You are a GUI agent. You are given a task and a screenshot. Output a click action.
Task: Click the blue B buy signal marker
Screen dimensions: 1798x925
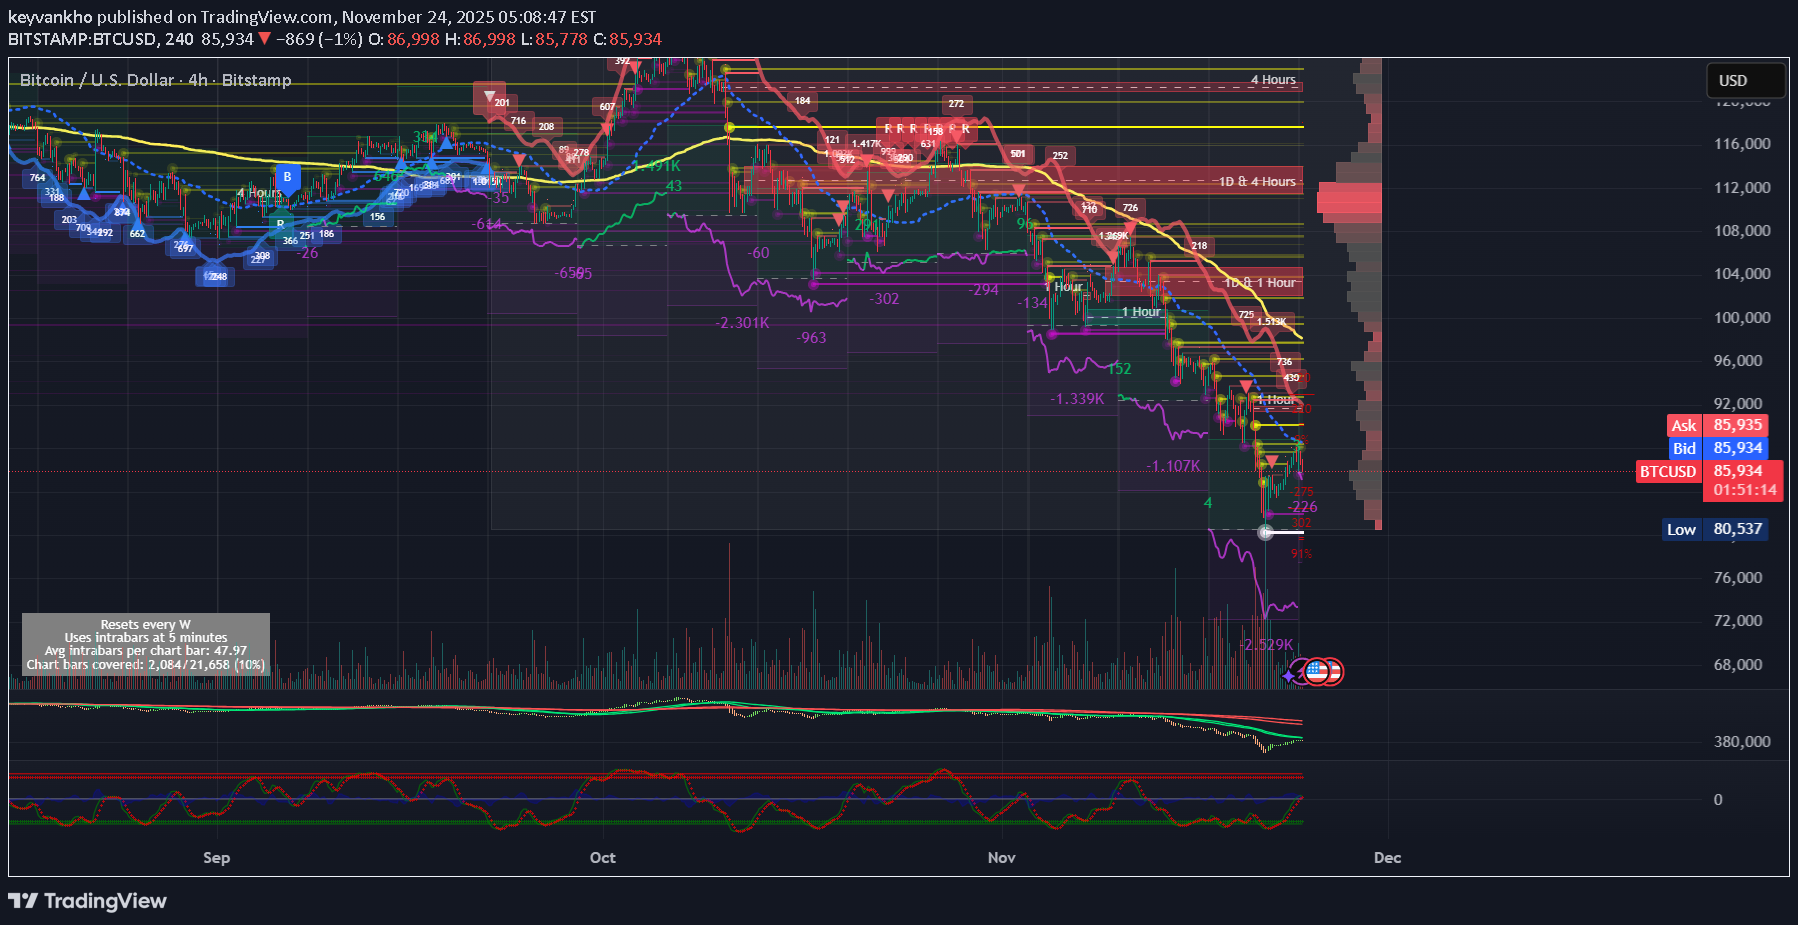tap(287, 178)
